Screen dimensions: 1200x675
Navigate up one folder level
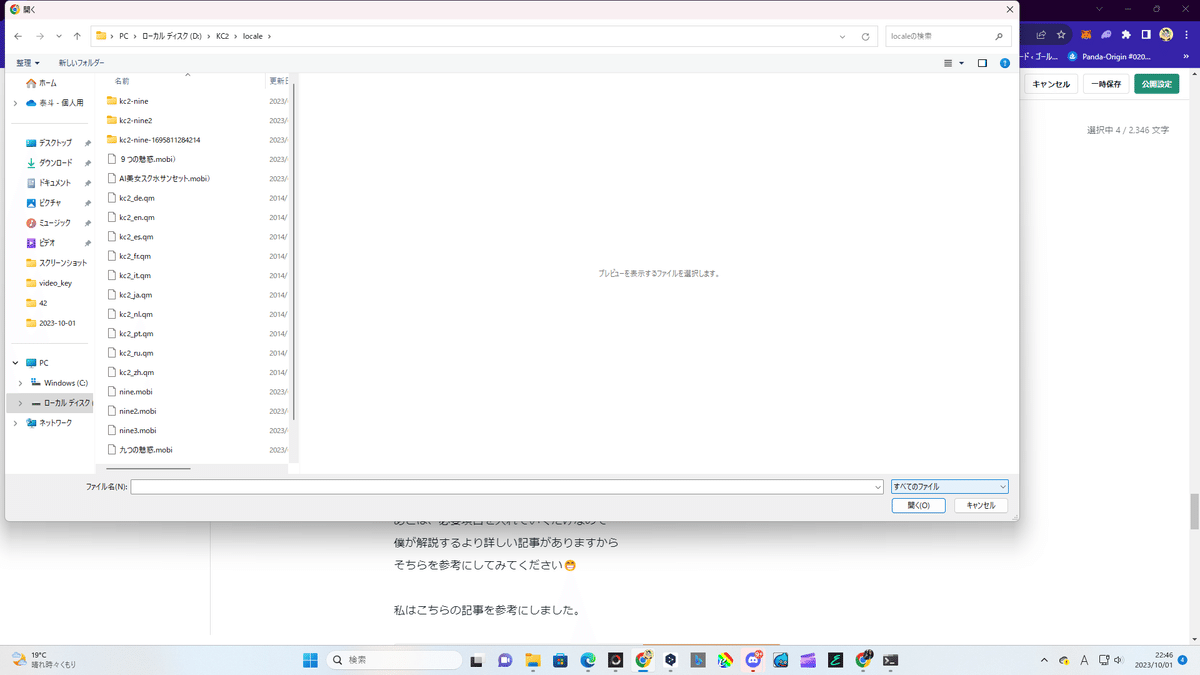(77, 36)
